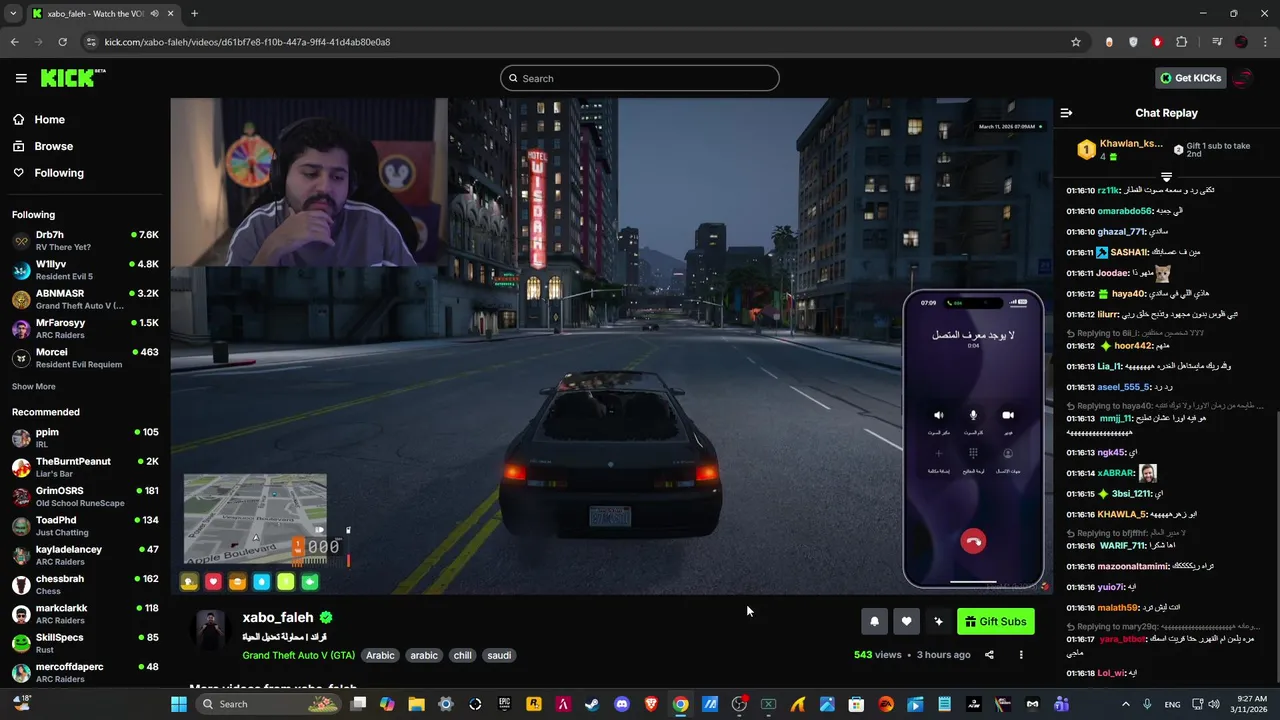This screenshot has width=1280, height=720.
Task: Open Steam from the taskbar
Action: coord(592,704)
